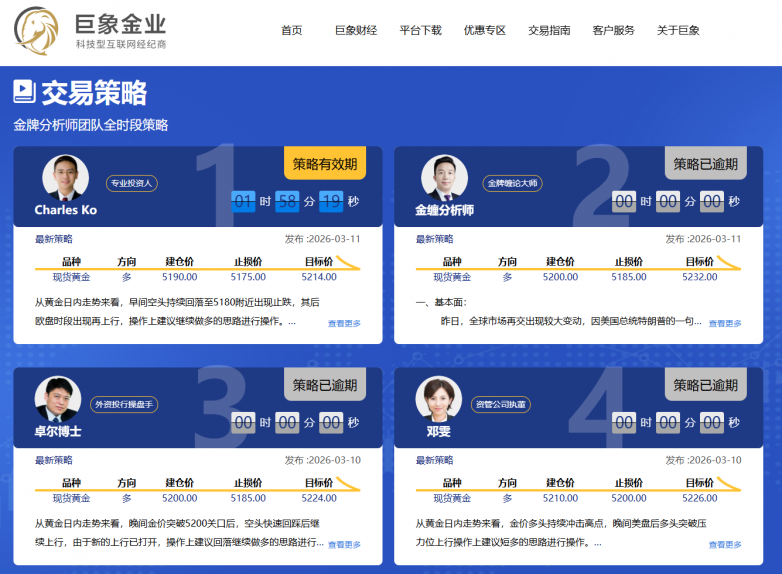Open Charles Ko's avatar photo
782x574 pixels.
click(x=65, y=178)
